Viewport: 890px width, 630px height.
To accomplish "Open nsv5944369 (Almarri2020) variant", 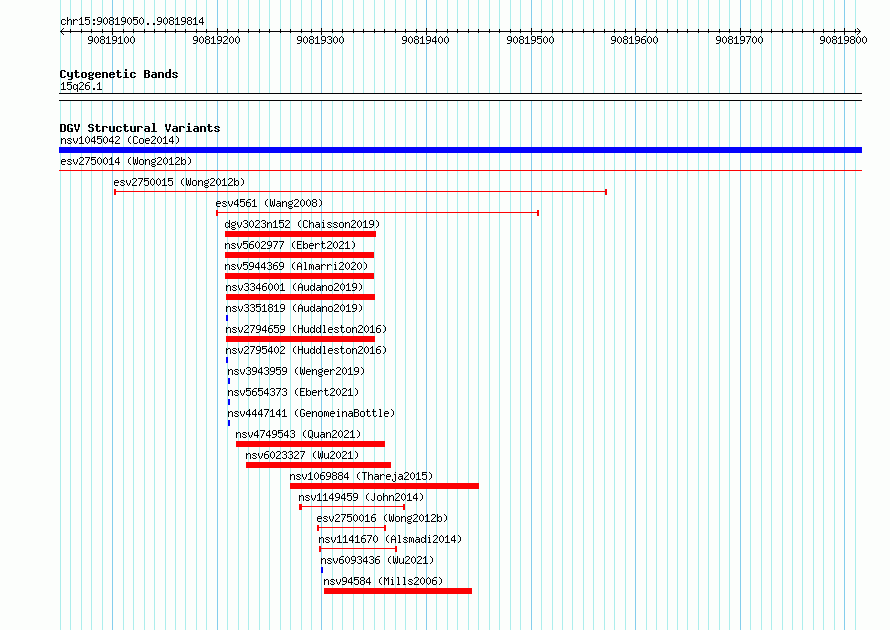I will (296, 266).
